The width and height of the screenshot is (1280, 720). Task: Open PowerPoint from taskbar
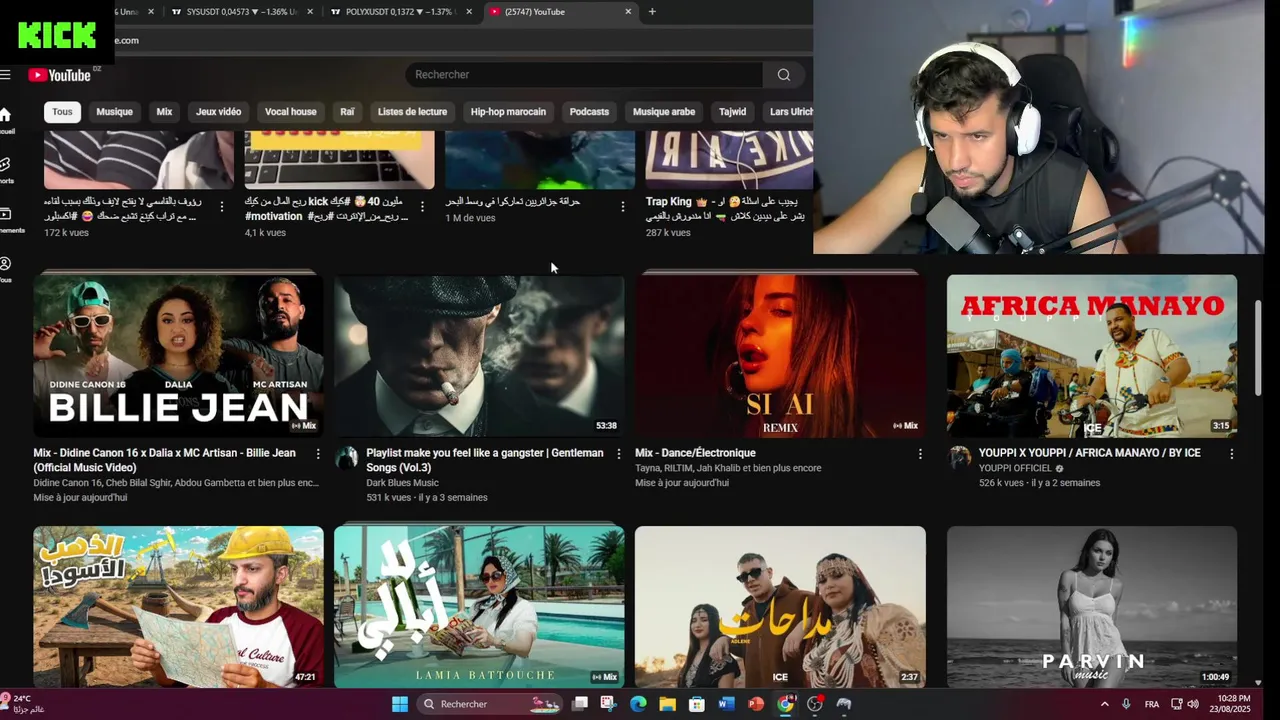[x=756, y=704]
